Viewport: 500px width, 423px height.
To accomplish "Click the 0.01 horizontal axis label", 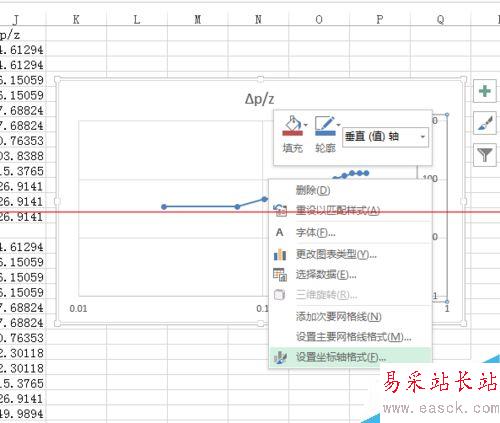I will click(78, 309).
